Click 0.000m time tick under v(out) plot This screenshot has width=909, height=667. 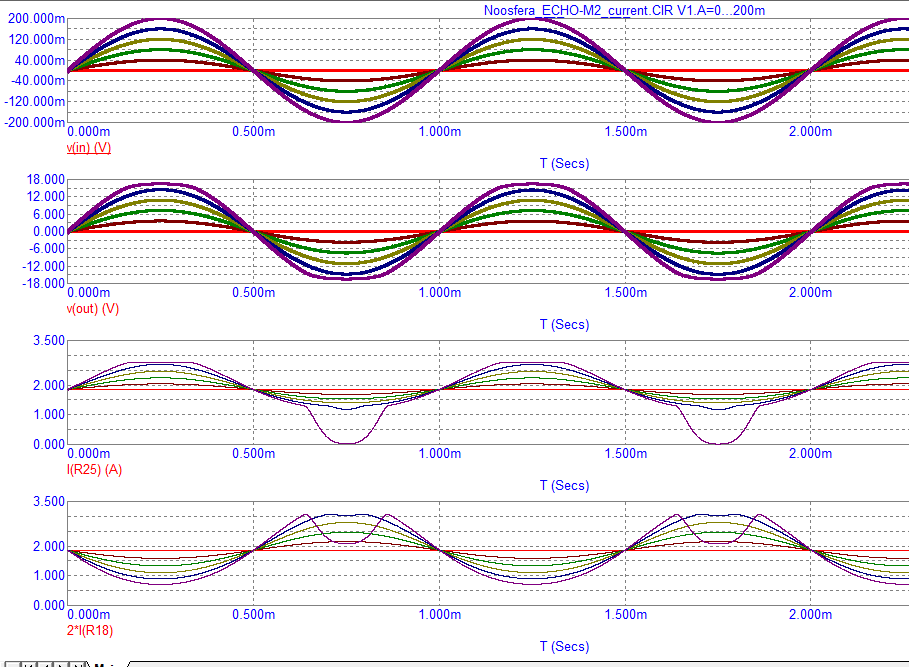(89, 293)
